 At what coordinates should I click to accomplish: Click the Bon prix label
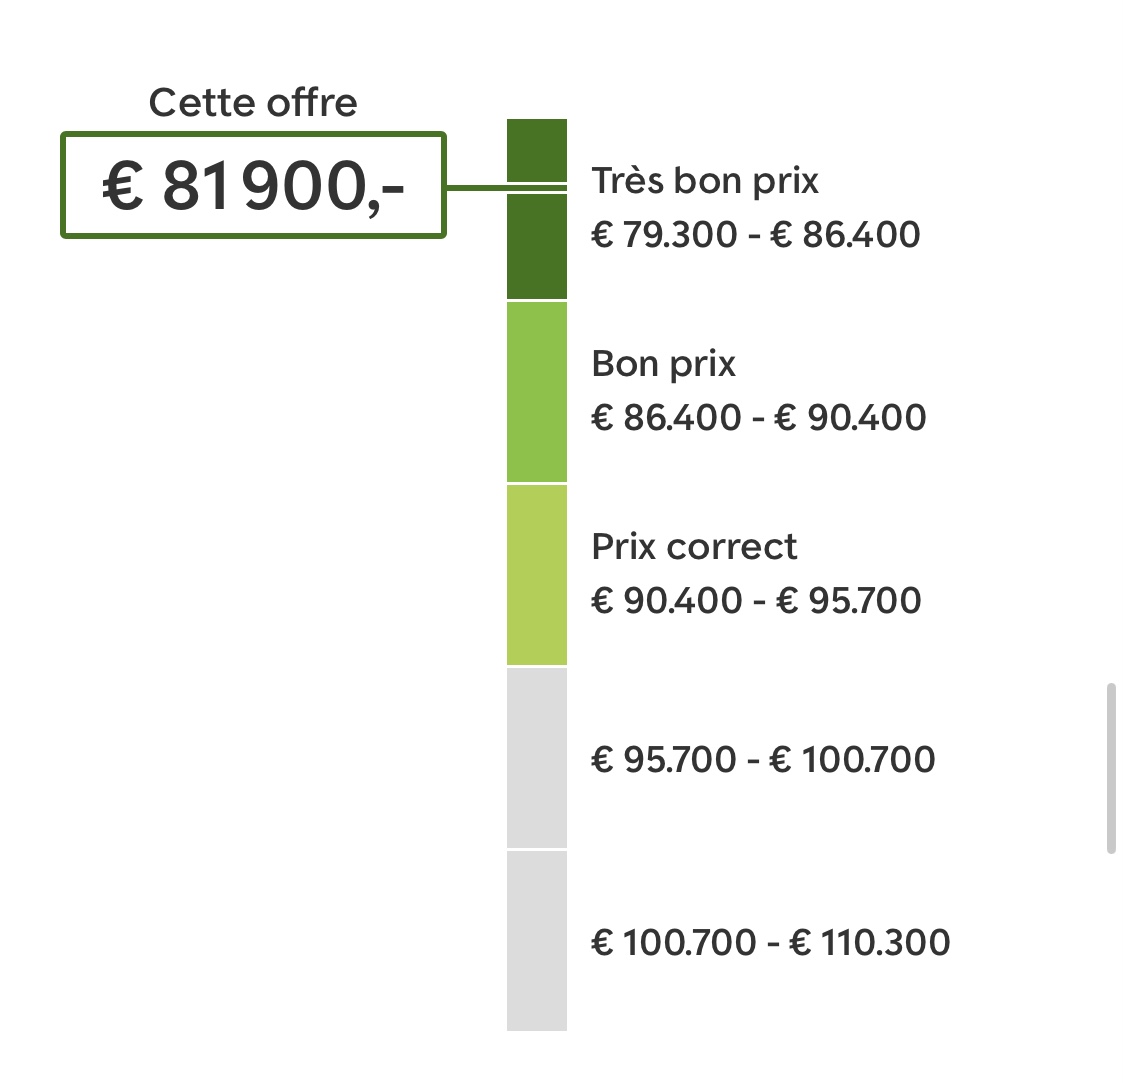(x=664, y=364)
